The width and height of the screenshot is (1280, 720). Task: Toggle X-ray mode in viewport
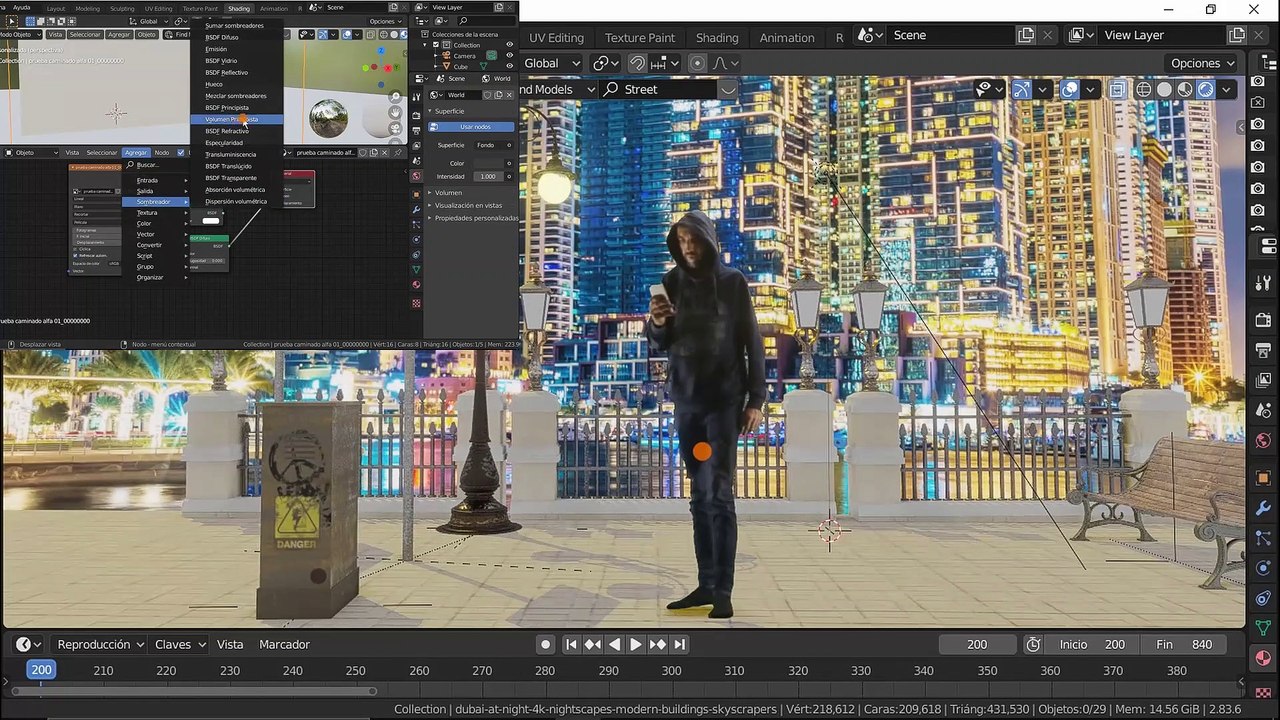1117,89
